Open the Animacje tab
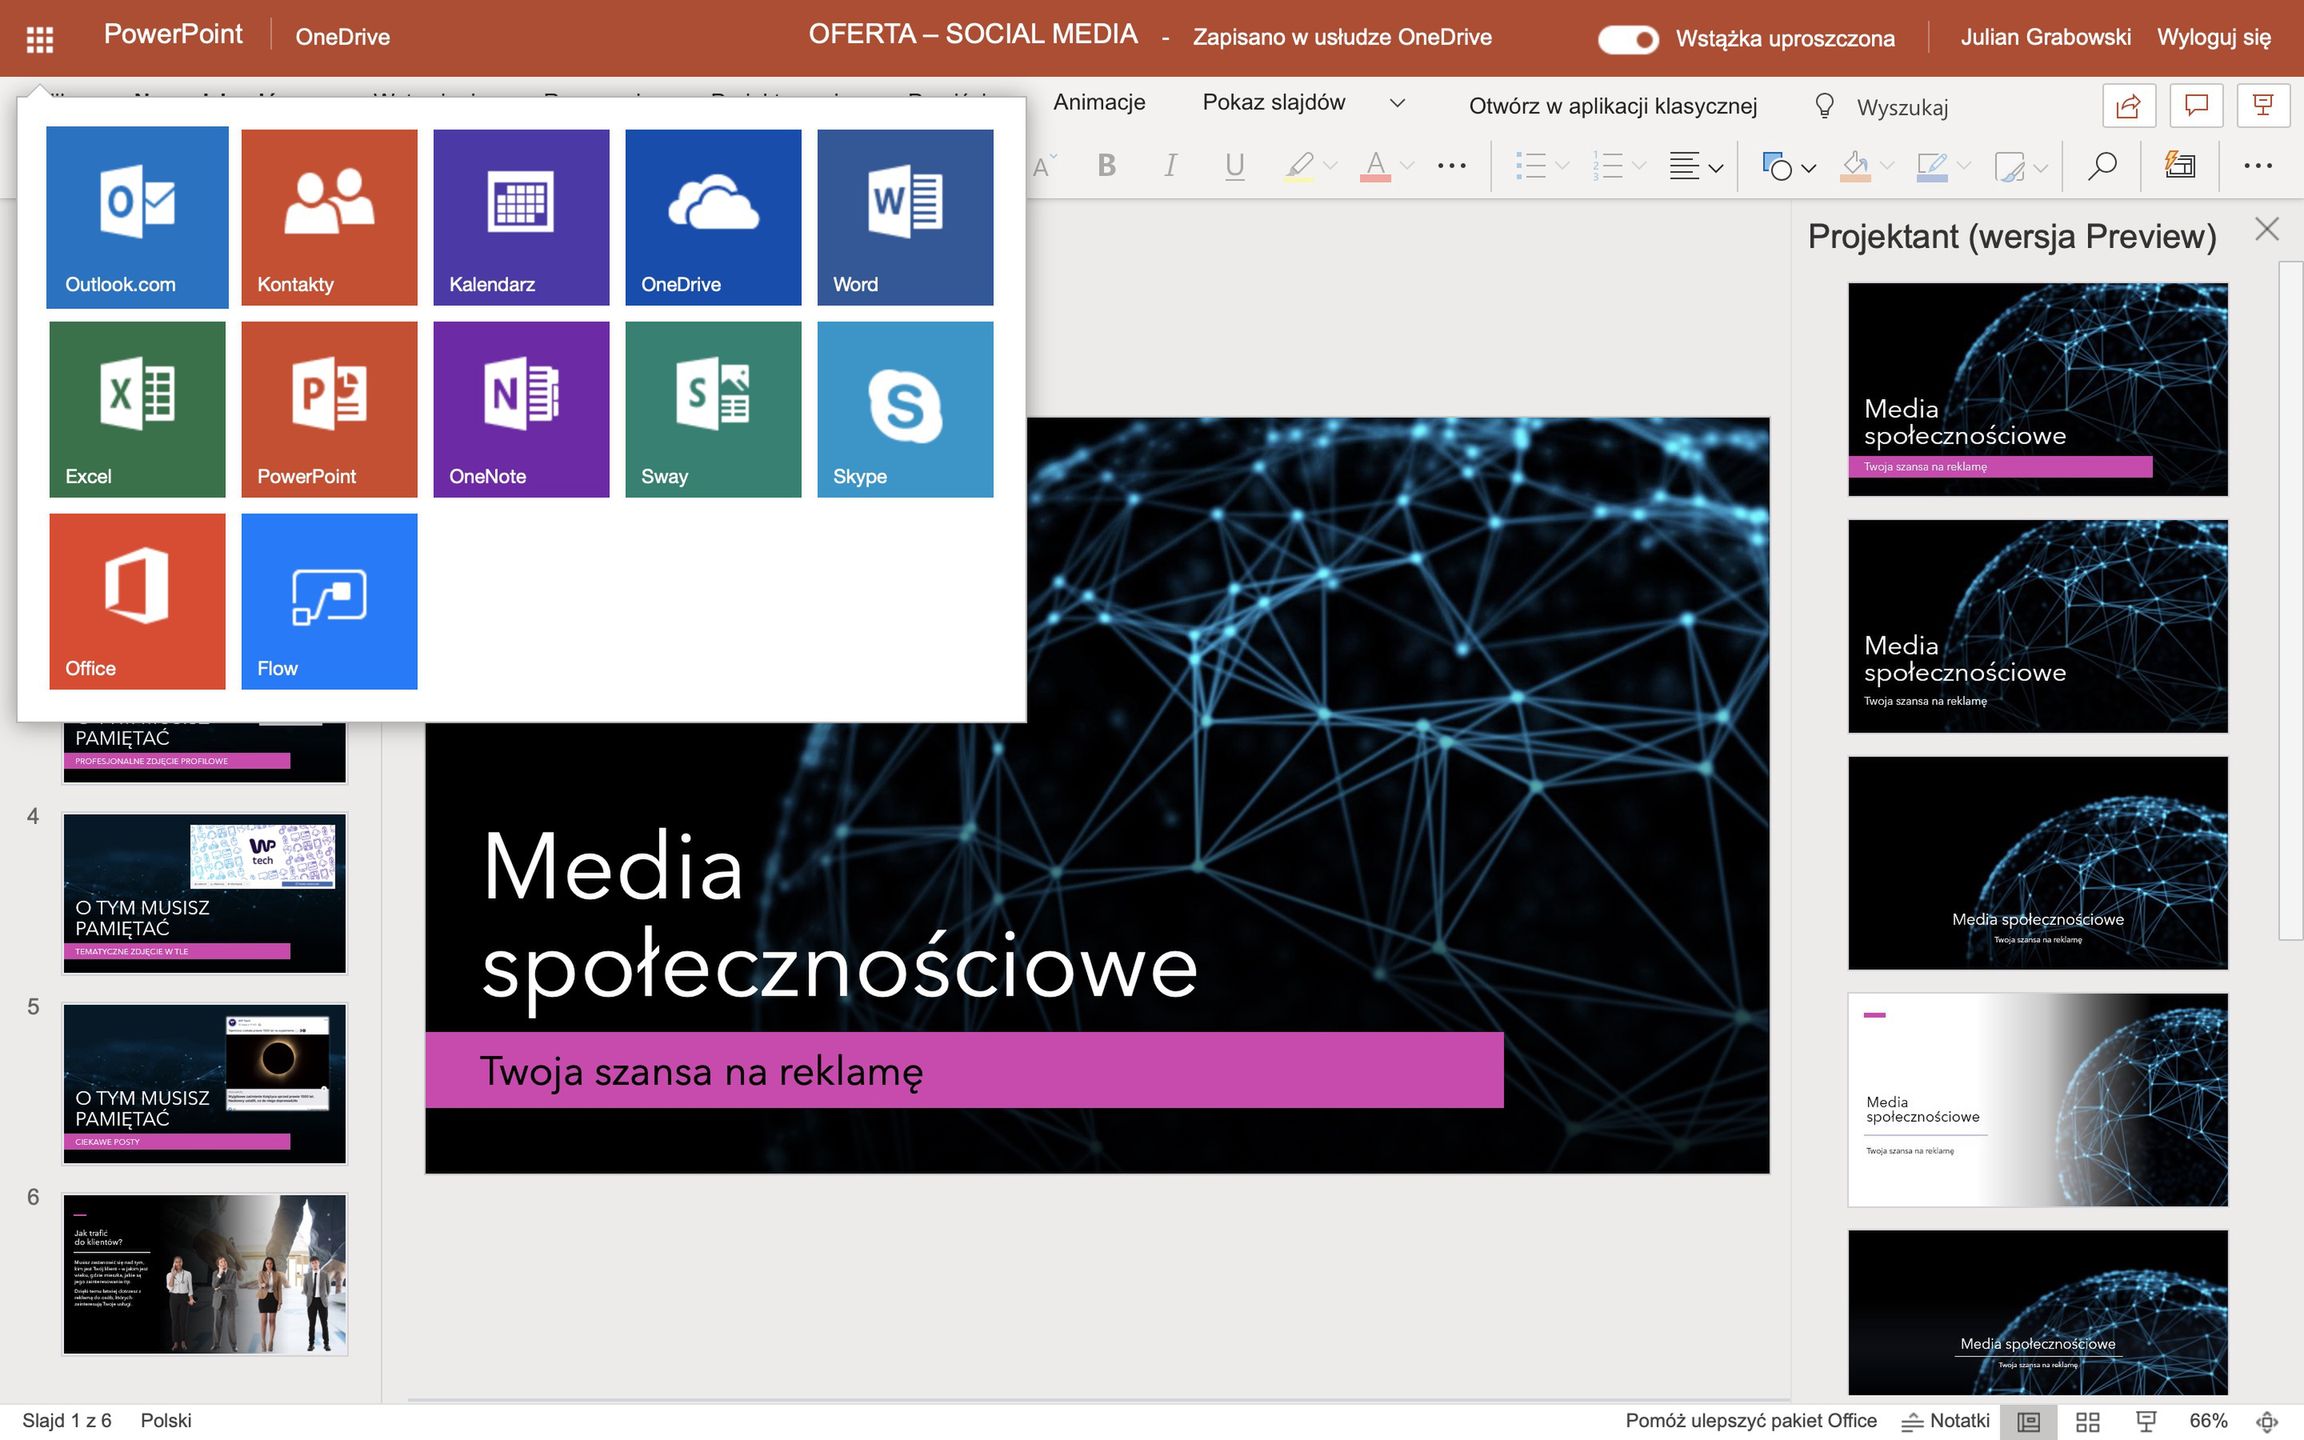The height and width of the screenshot is (1440, 2304). pyautogui.click(x=1099, y=102)
